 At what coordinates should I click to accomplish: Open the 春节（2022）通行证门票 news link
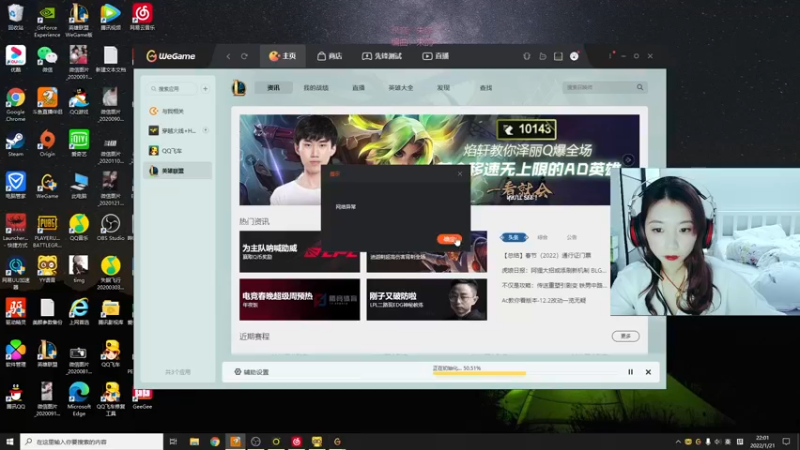coord(546,255)
